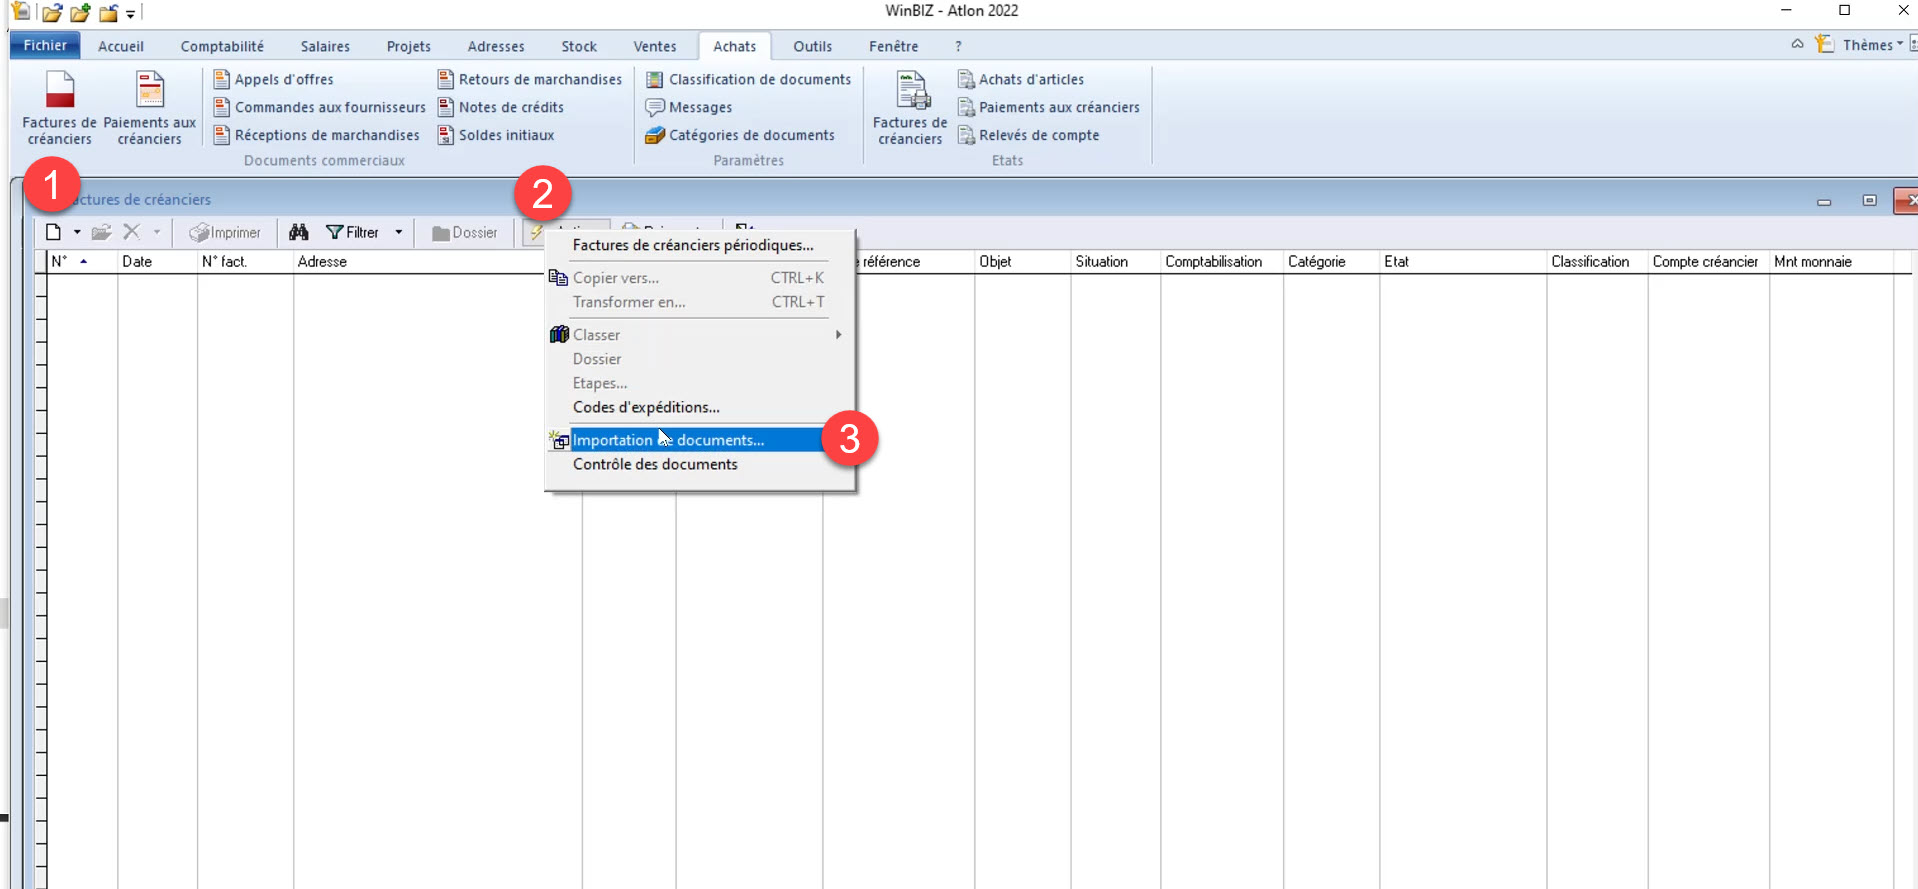Screen dimensions: 1918x889
Task: Open Soldes initiaux
Action: pyautogui.click(x=496, y=135)
